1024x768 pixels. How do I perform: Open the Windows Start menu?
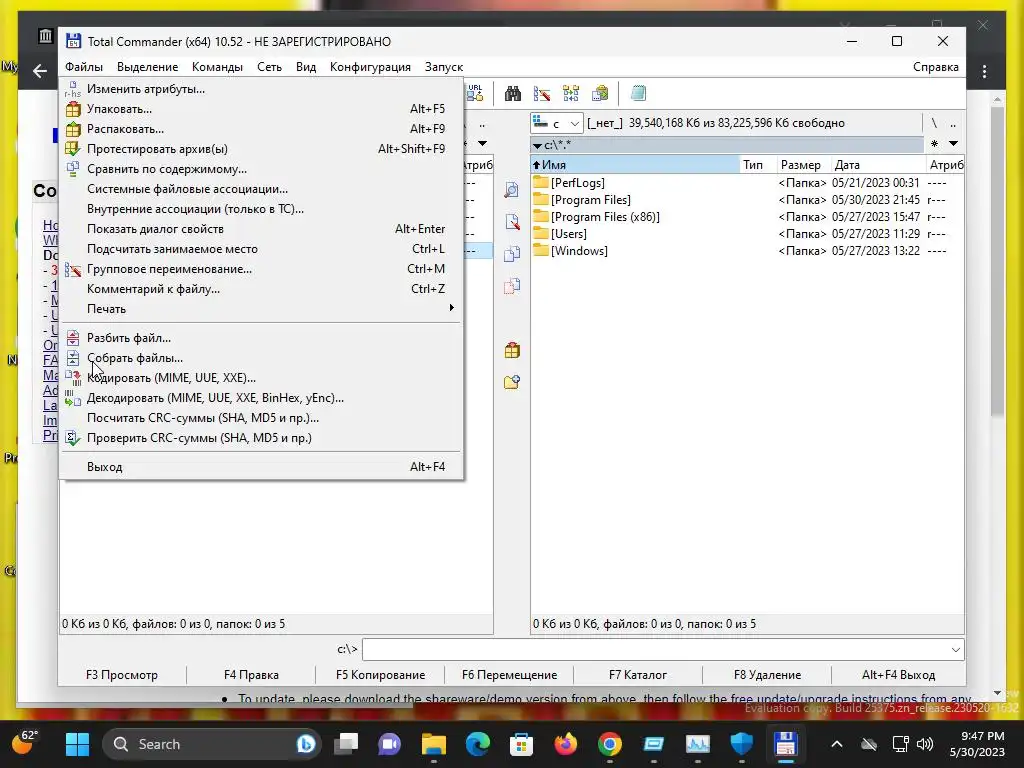point(77,744)
